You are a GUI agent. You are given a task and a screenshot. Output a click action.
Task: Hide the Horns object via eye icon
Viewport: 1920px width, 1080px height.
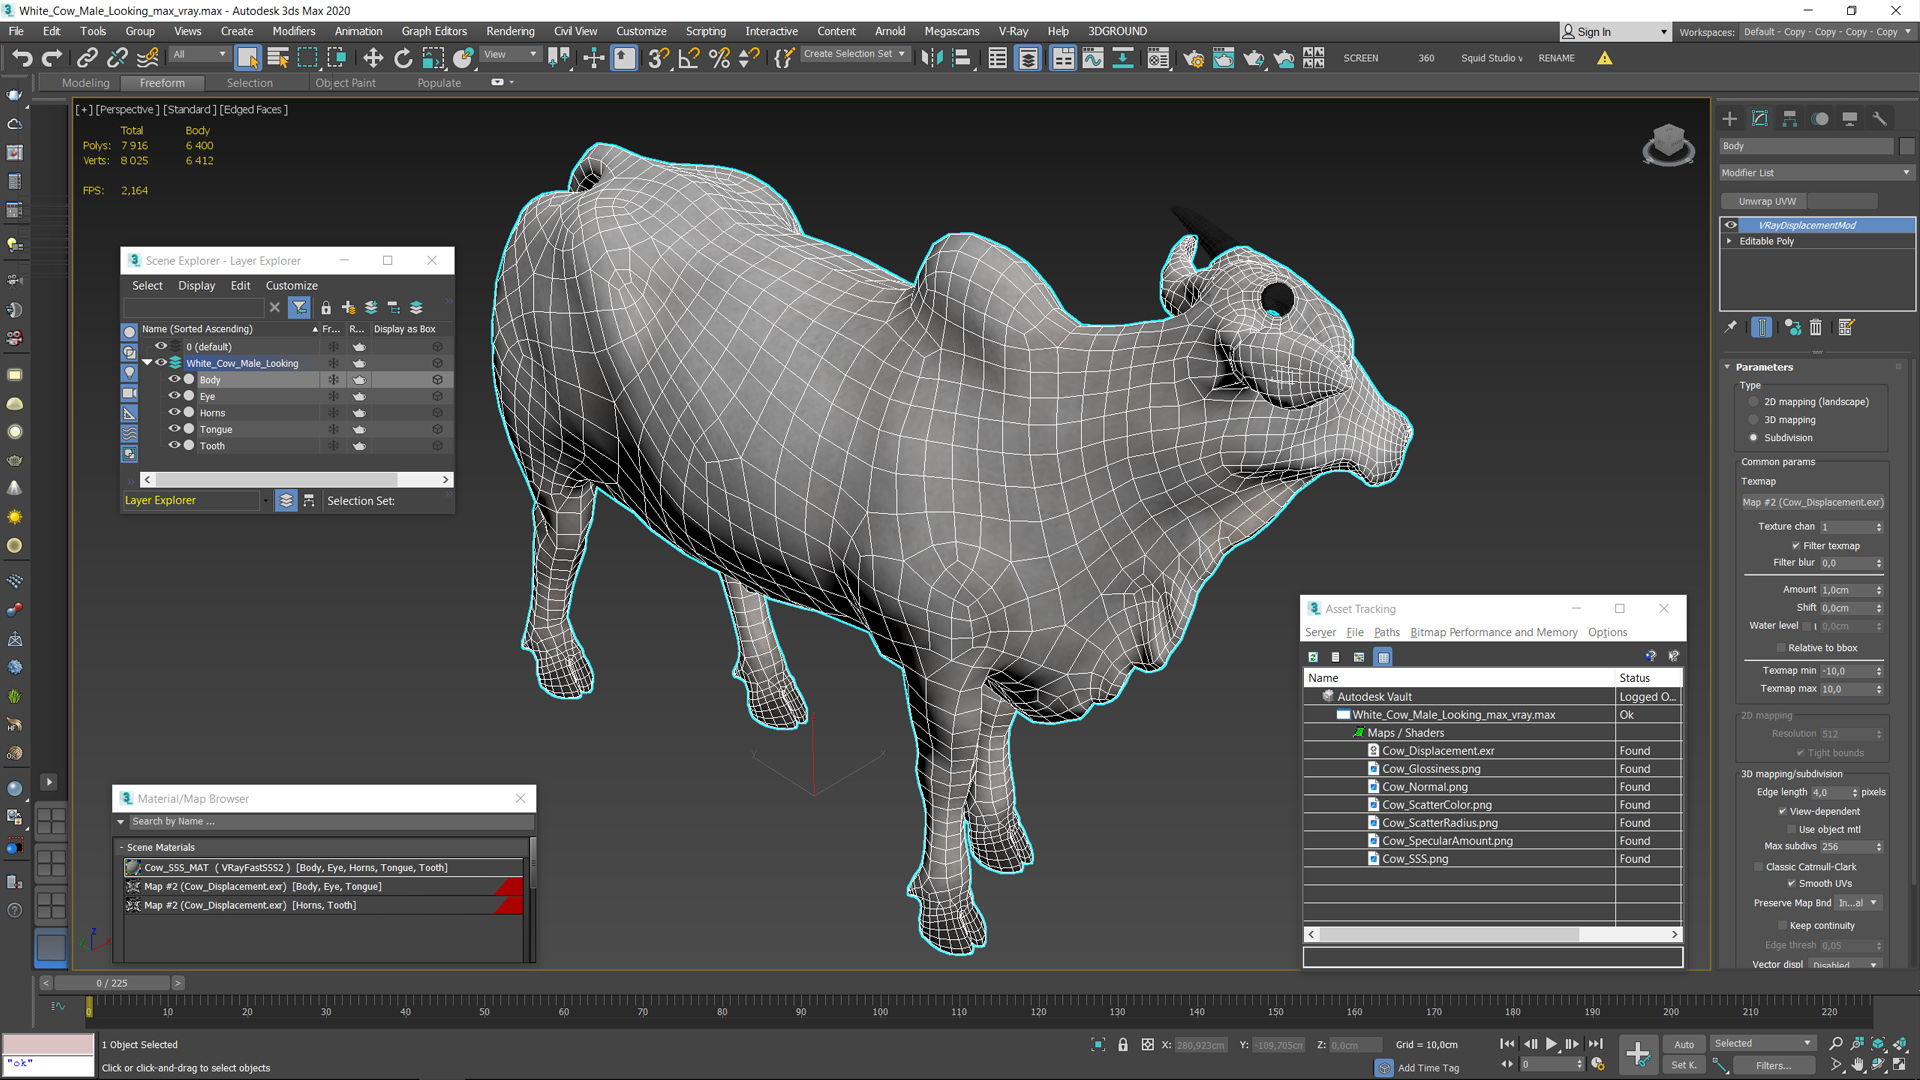click(x=174, y=412)
